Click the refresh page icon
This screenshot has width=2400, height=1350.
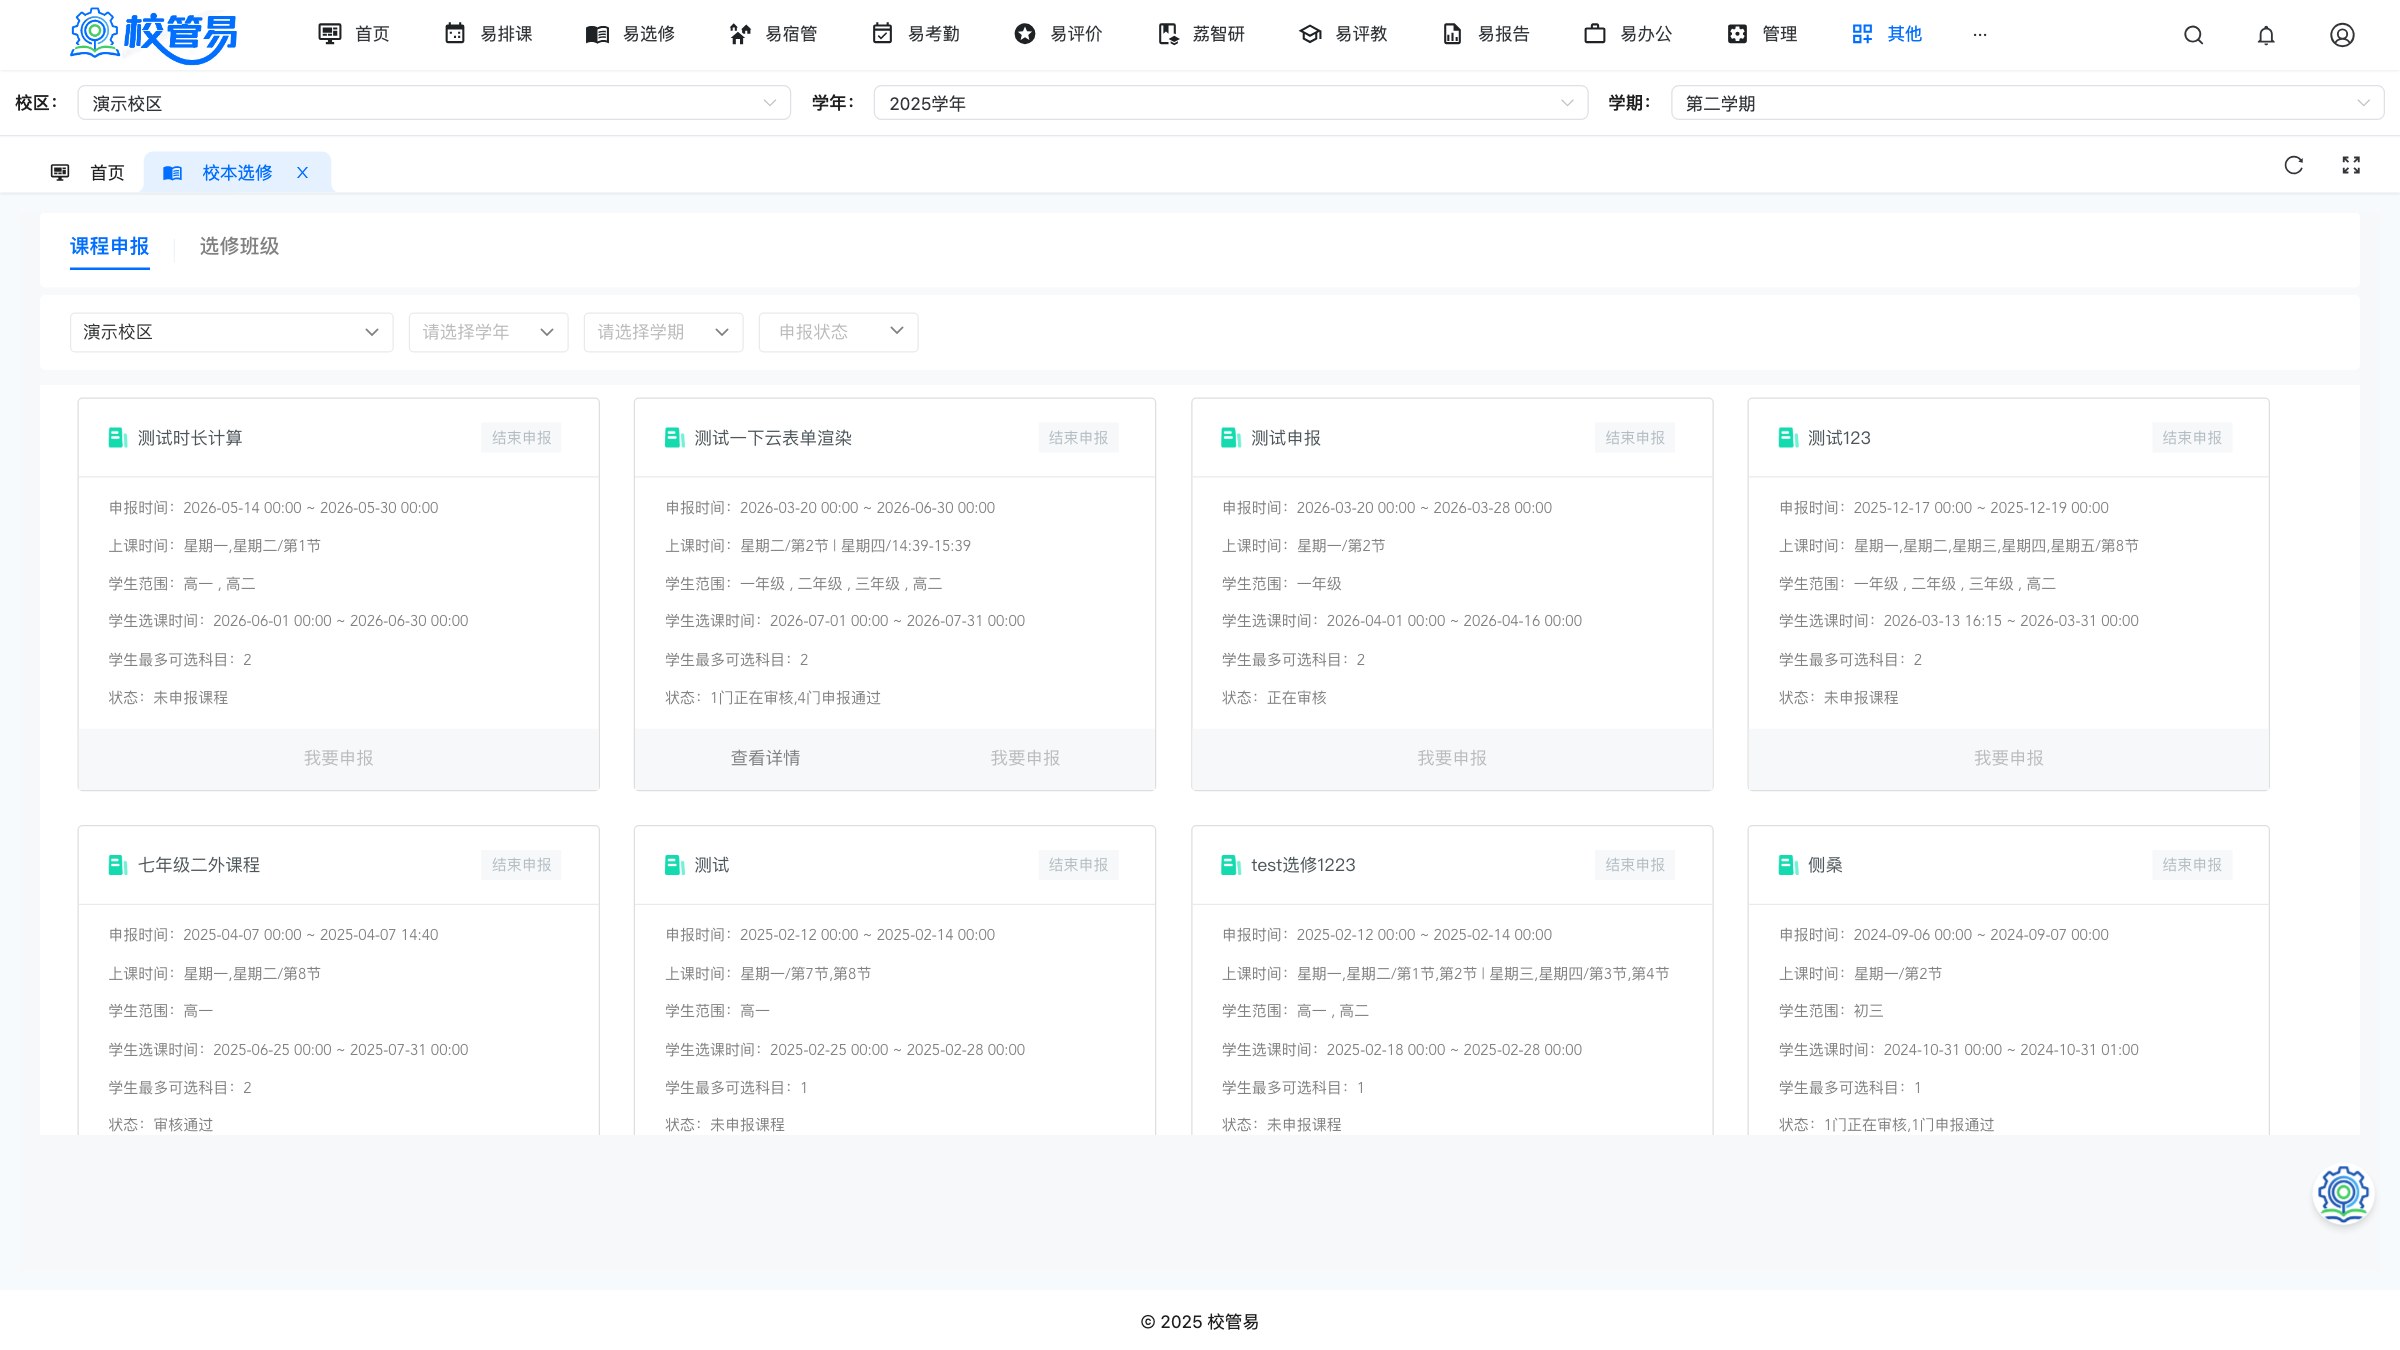pos(2294,165)
